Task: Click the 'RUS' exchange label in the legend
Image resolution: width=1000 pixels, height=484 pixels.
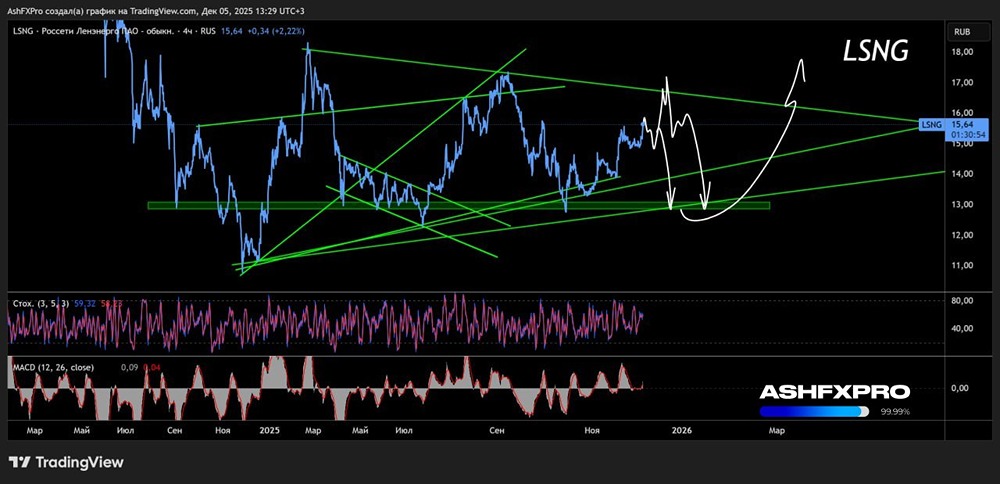Action: click(210, 31)
